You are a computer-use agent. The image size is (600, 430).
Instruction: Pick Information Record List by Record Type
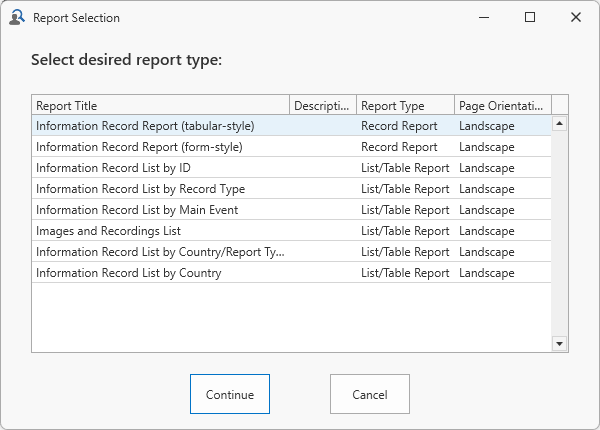click(x=140, y=189)
